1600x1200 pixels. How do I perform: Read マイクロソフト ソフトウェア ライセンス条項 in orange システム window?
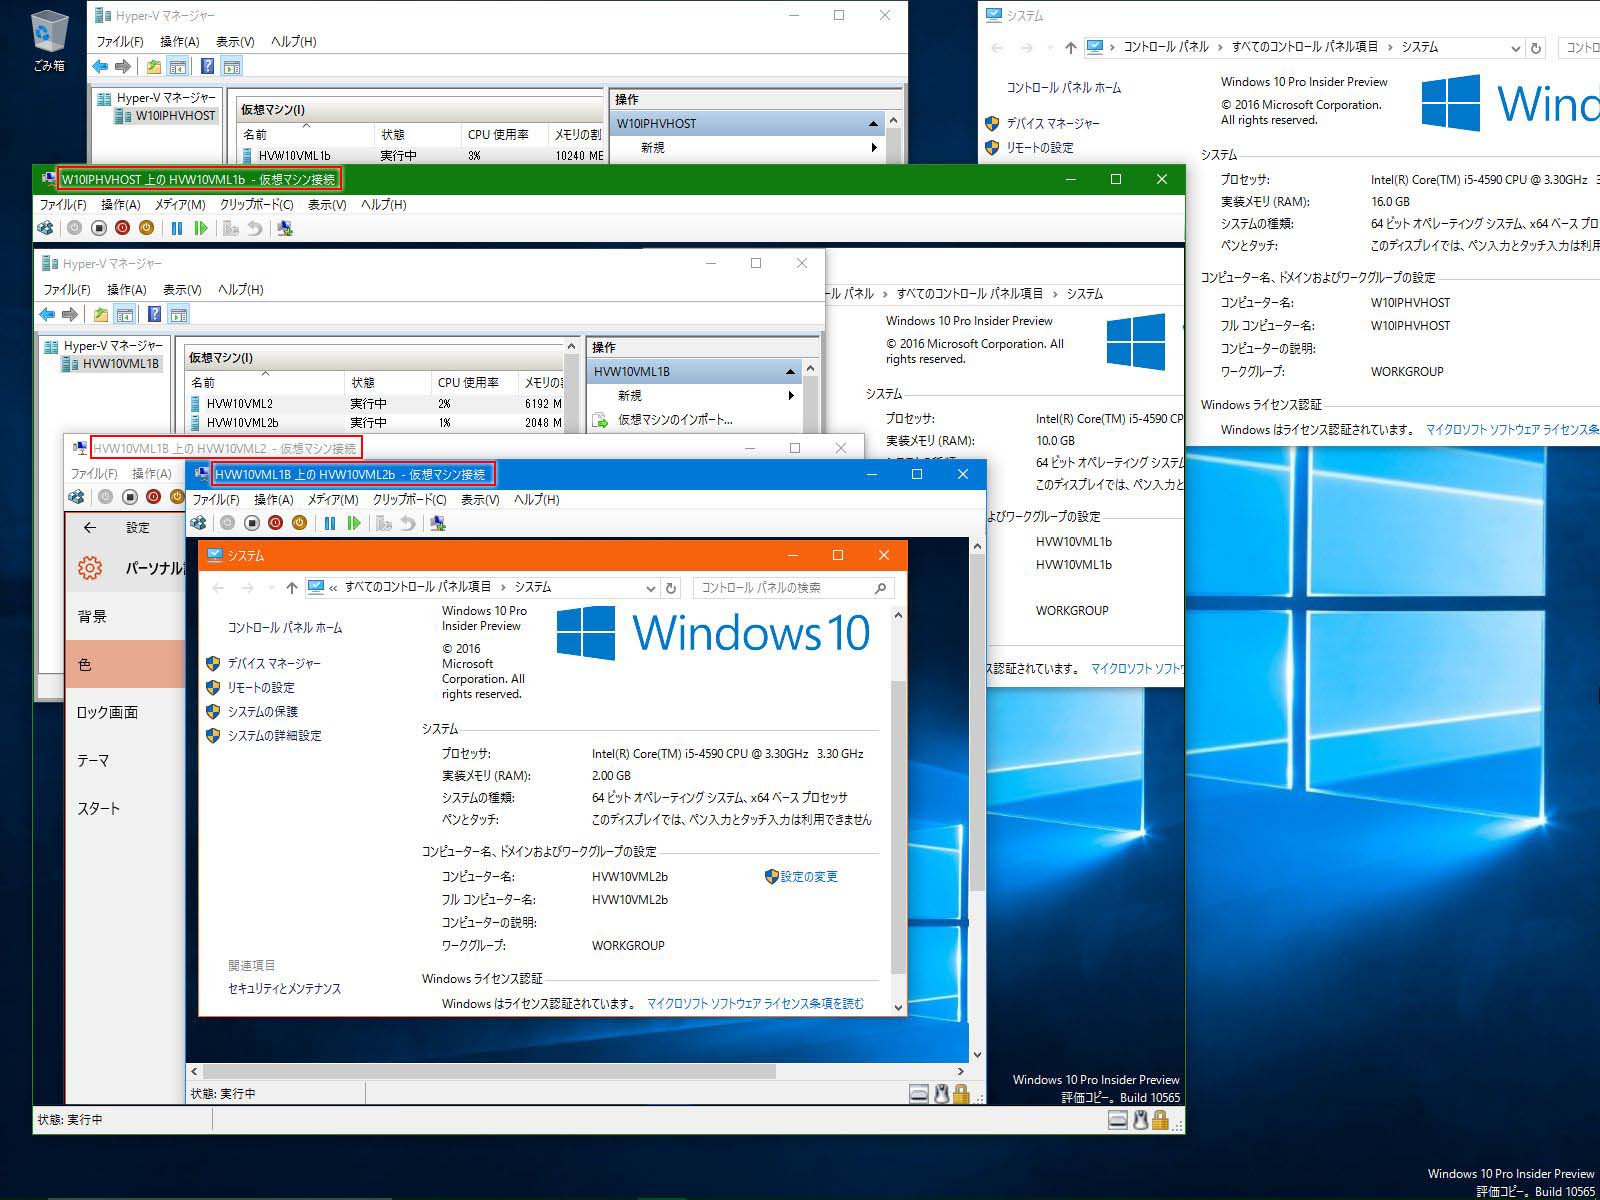tap(755, 1003)
